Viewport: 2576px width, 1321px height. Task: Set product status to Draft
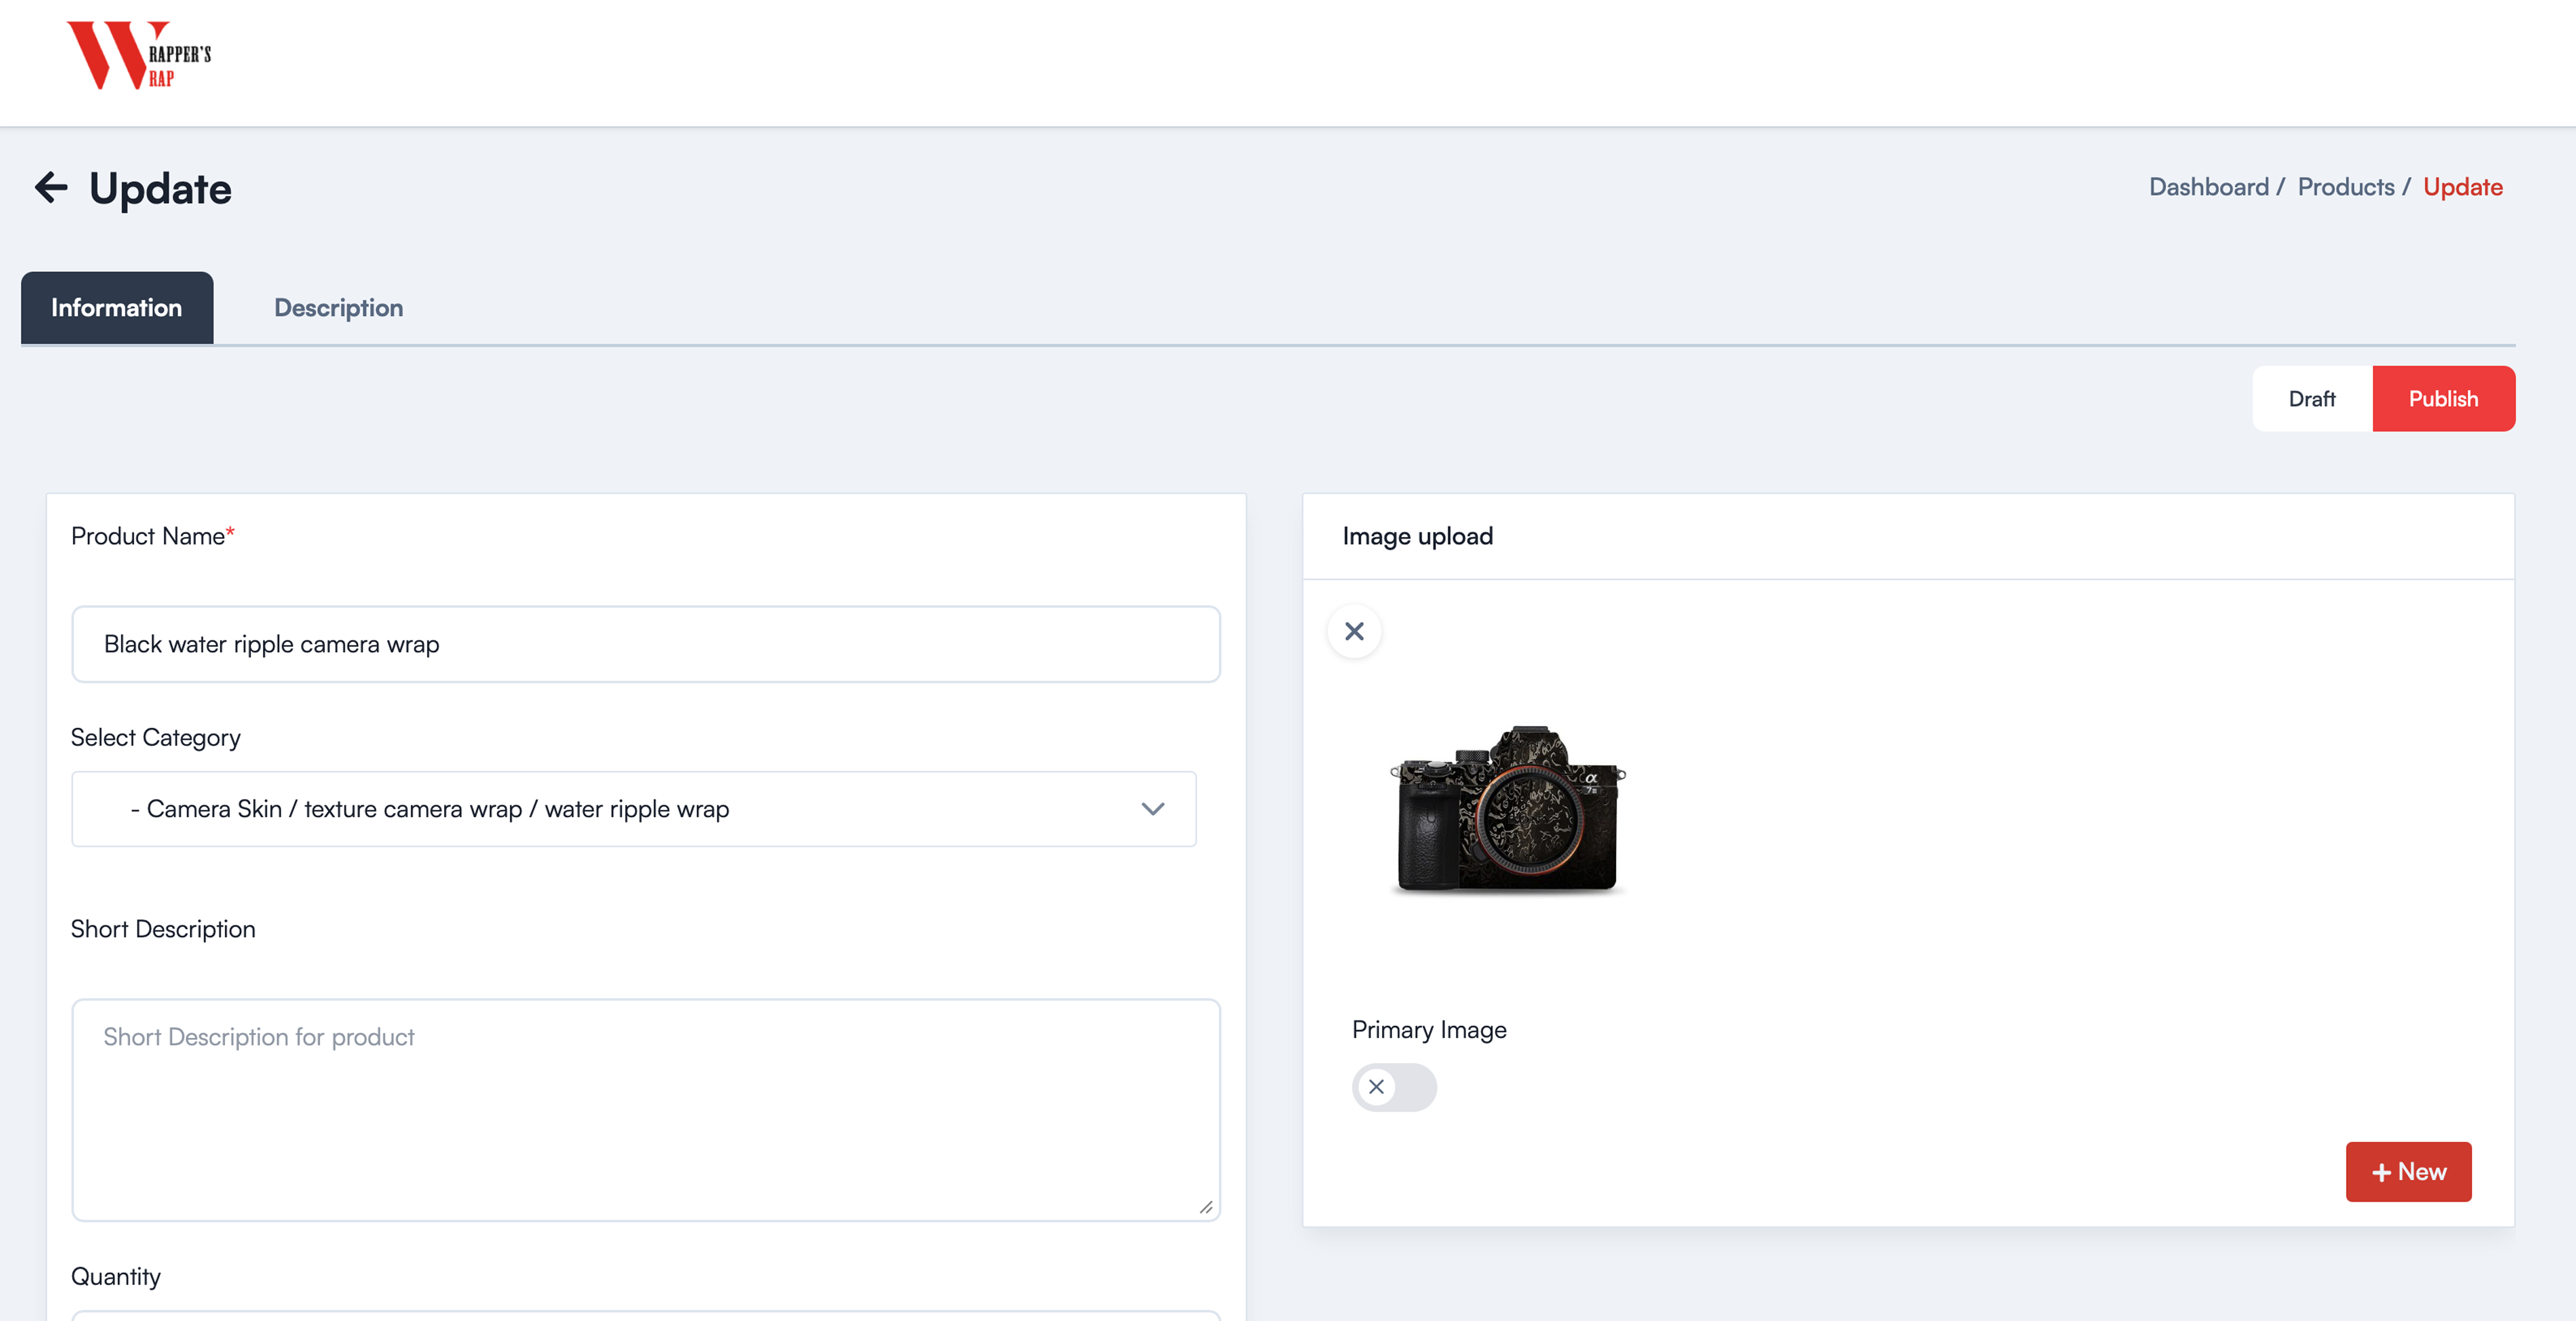[x=2311, y=399]
